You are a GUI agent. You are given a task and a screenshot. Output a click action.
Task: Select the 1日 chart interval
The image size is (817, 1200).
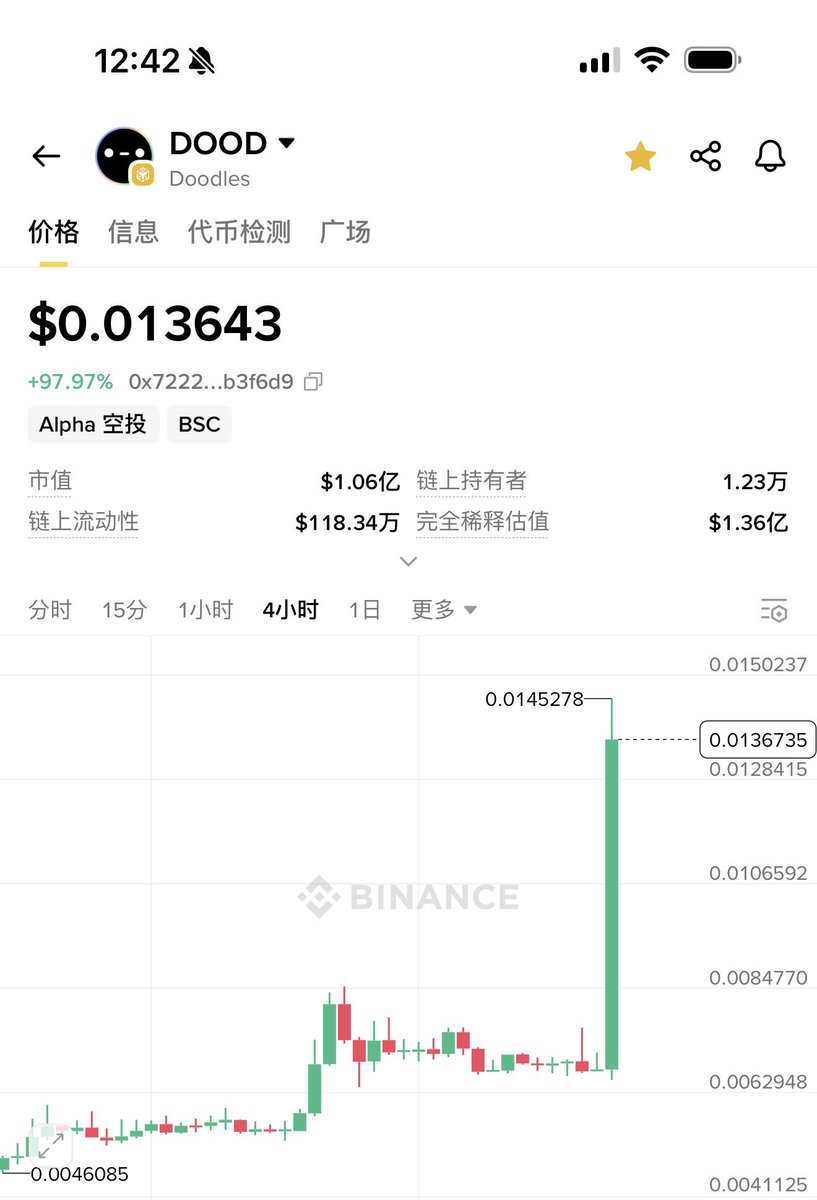364,610
